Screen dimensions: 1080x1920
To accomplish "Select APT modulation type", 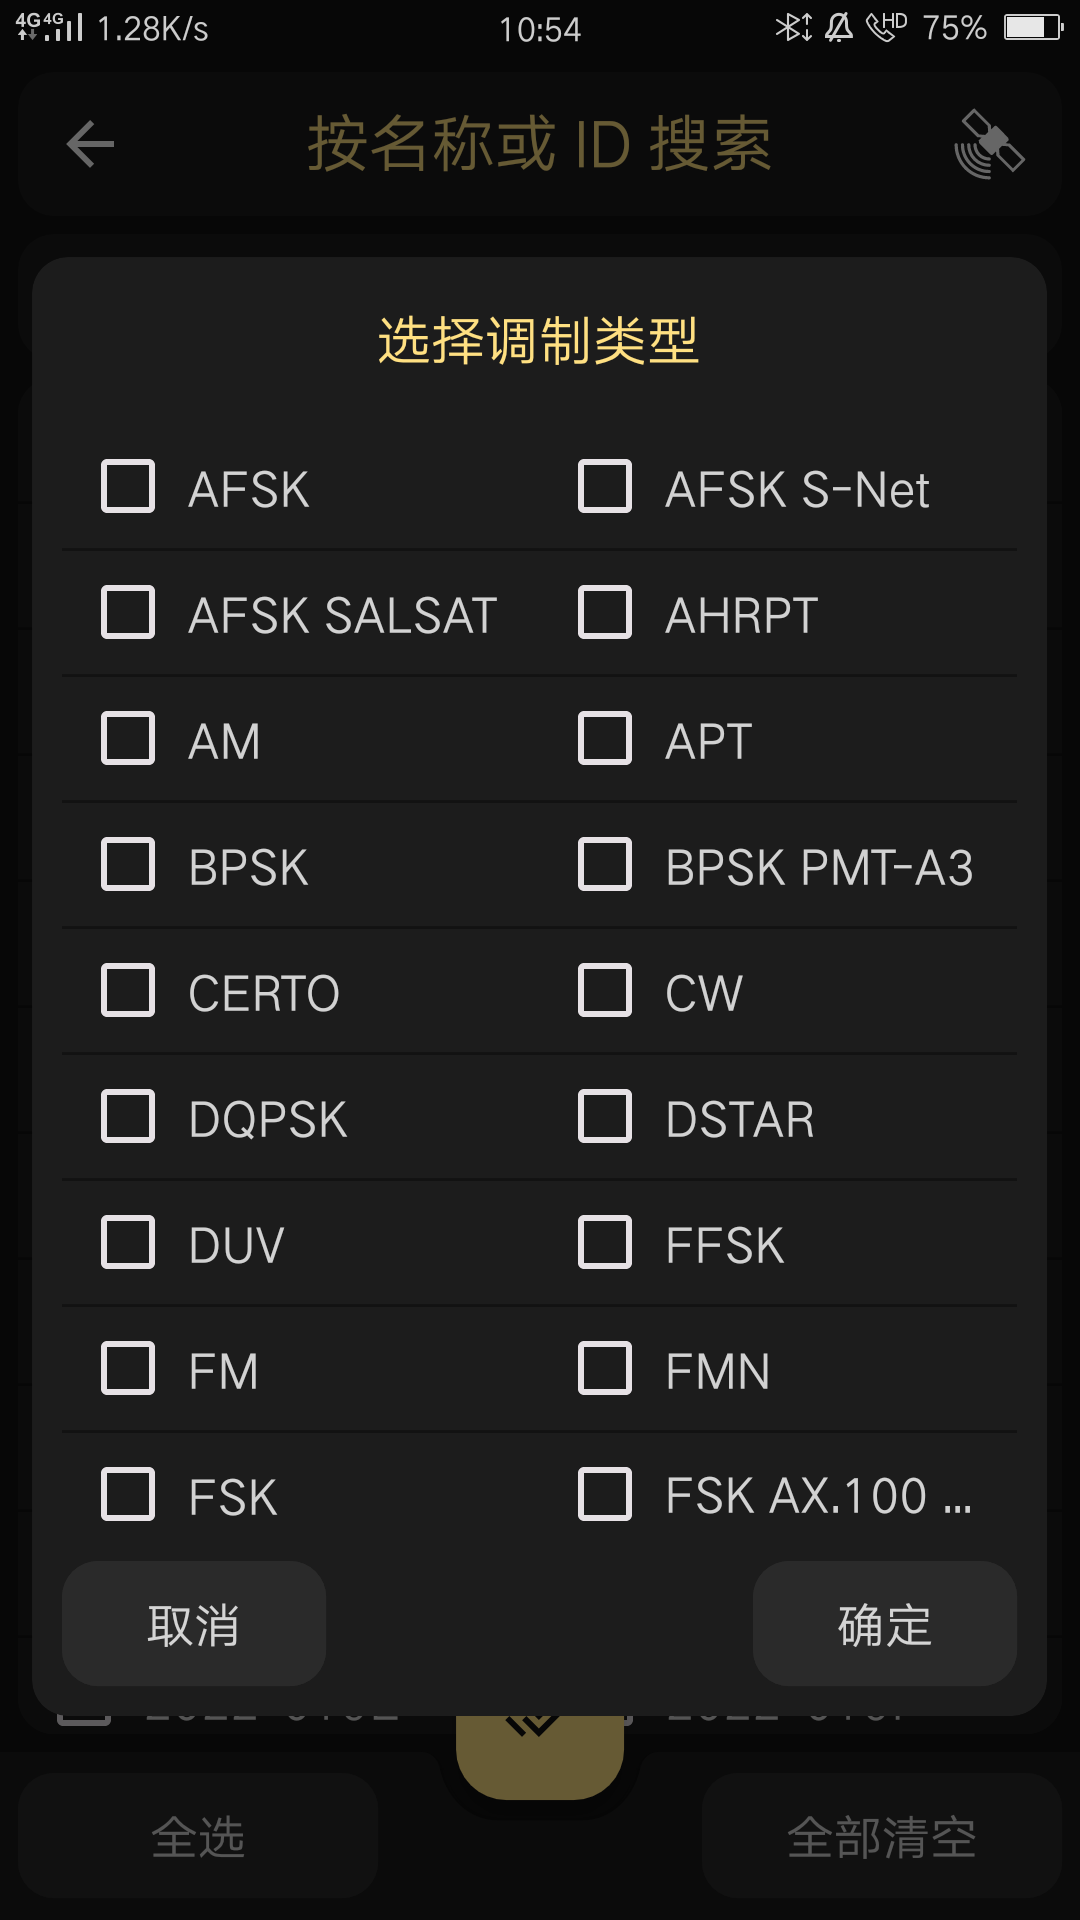I will coord(605,739).
